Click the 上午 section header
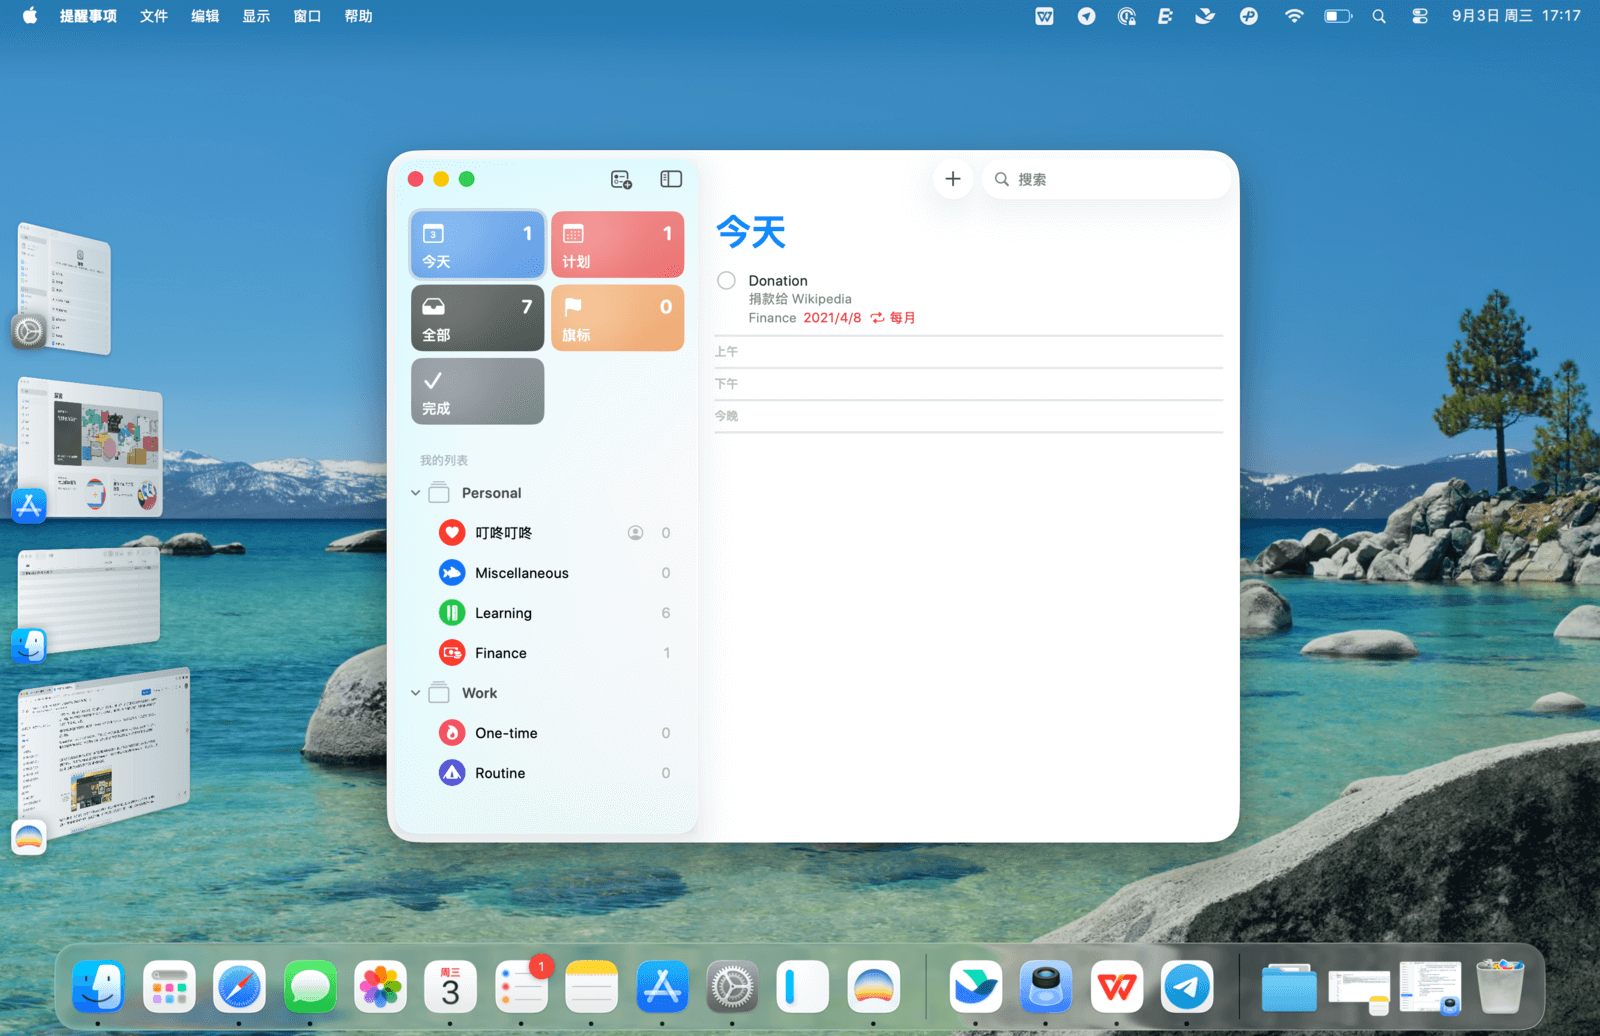This screenshot has width=1600, height=1036. click(x=726, y=352)
